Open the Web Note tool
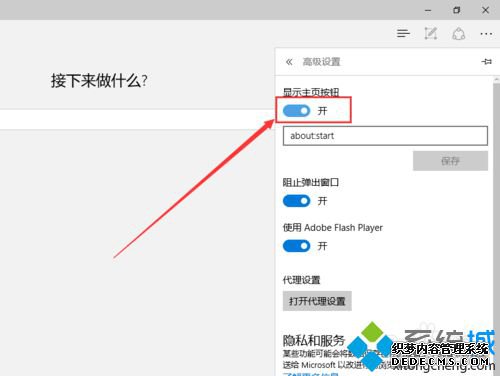Screen dimensions: 500x376 click(430, 33)
